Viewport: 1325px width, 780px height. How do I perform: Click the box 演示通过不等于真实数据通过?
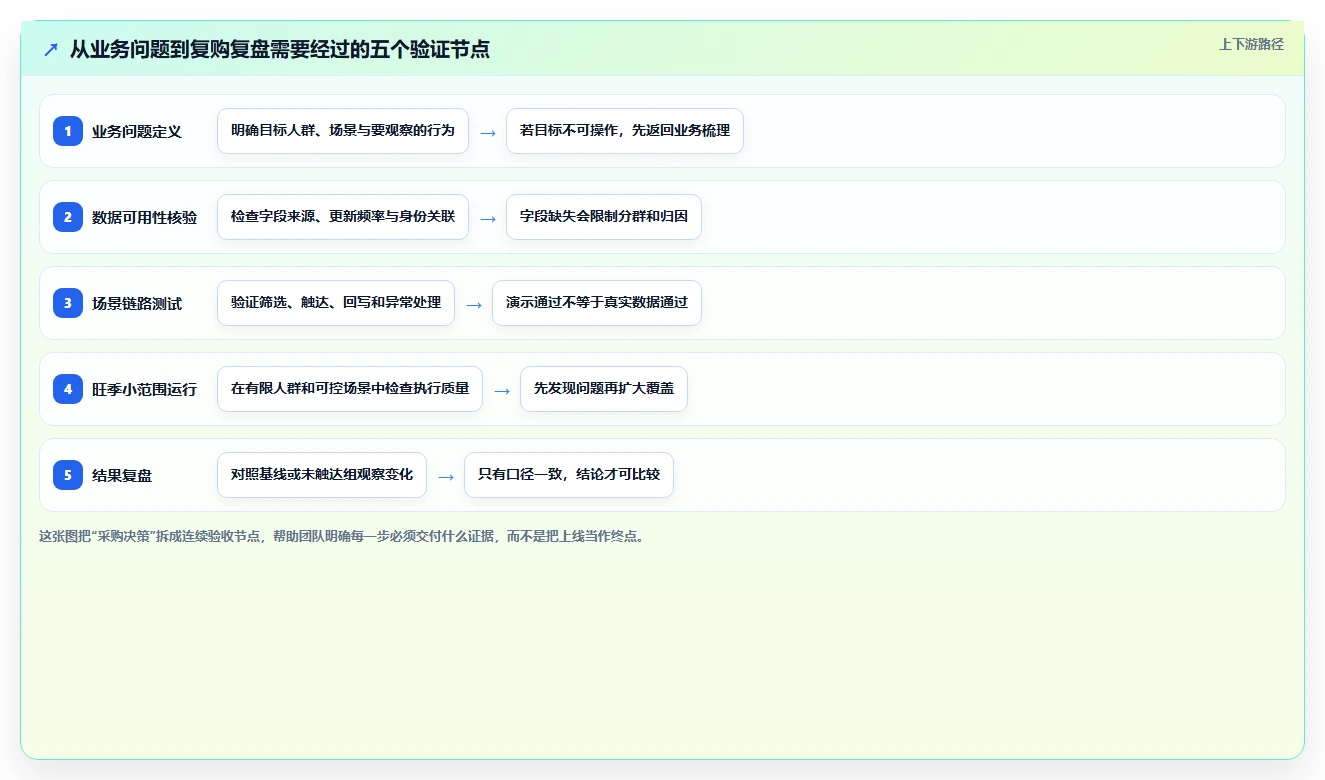pyautogui.click(x=597, y=303)
